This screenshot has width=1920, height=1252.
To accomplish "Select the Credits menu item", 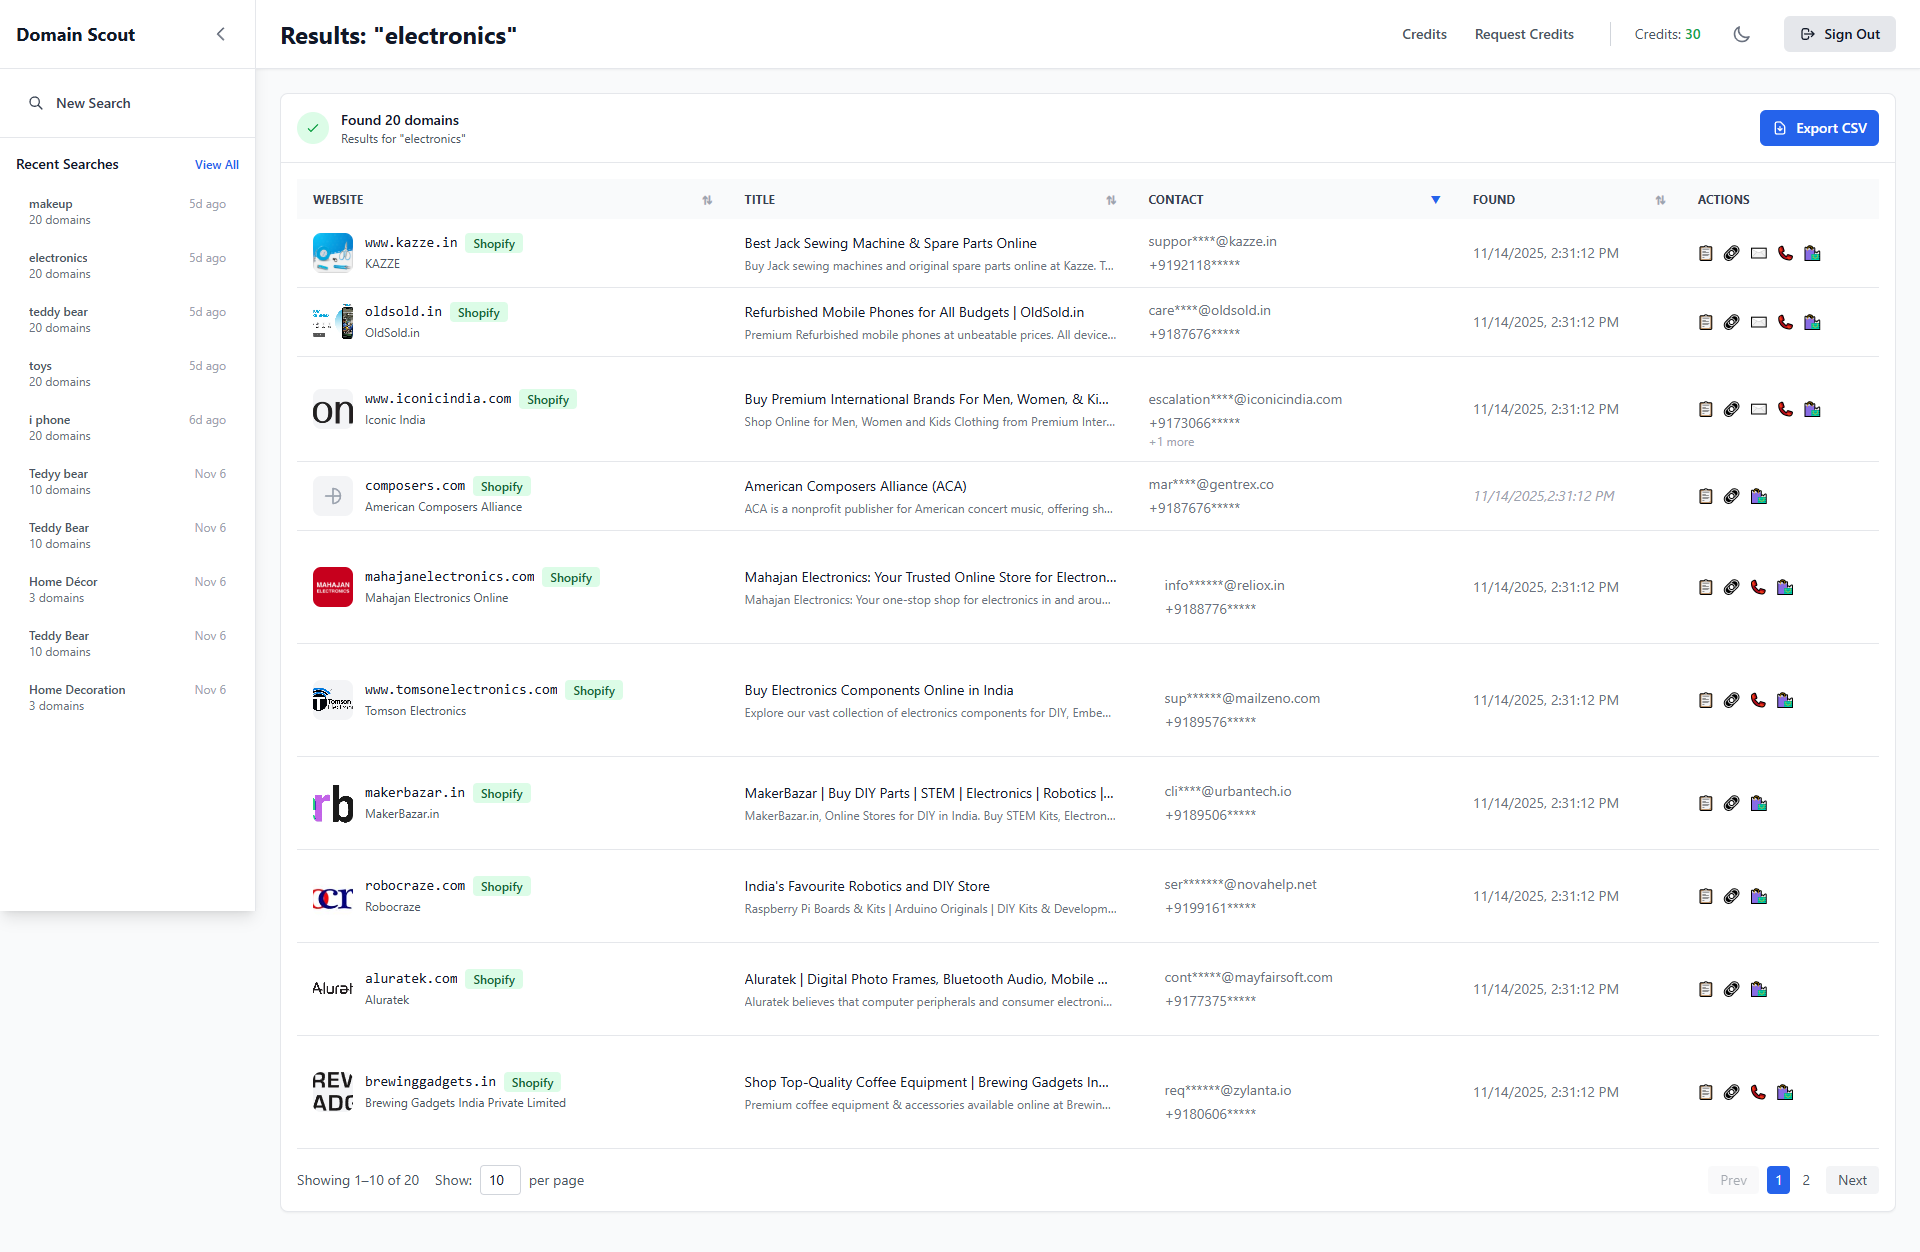I will pyautogui.click(x=1424, y=34).
